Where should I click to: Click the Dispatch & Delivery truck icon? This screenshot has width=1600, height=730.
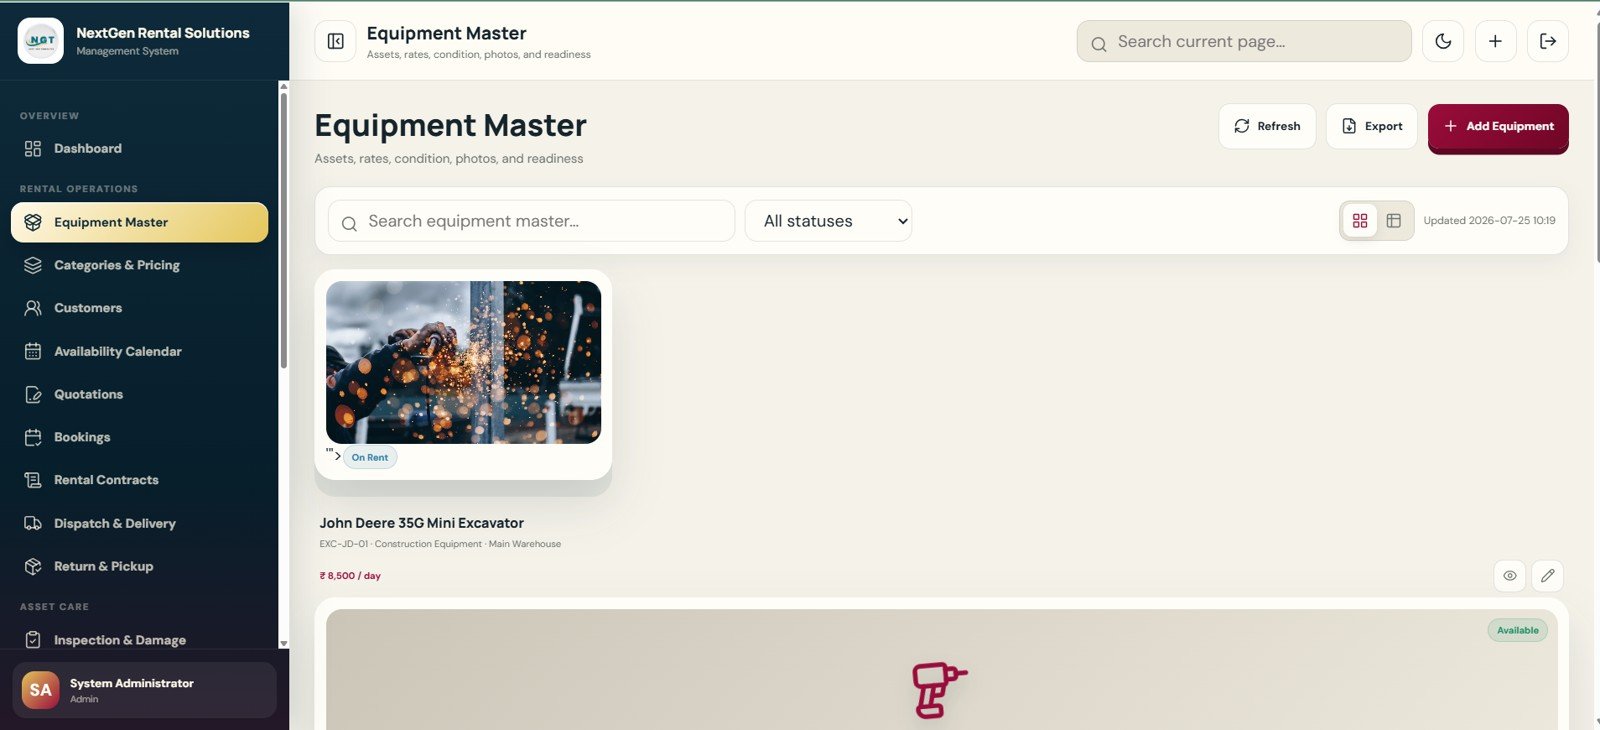pyautogui.click(x=33, y=523)
